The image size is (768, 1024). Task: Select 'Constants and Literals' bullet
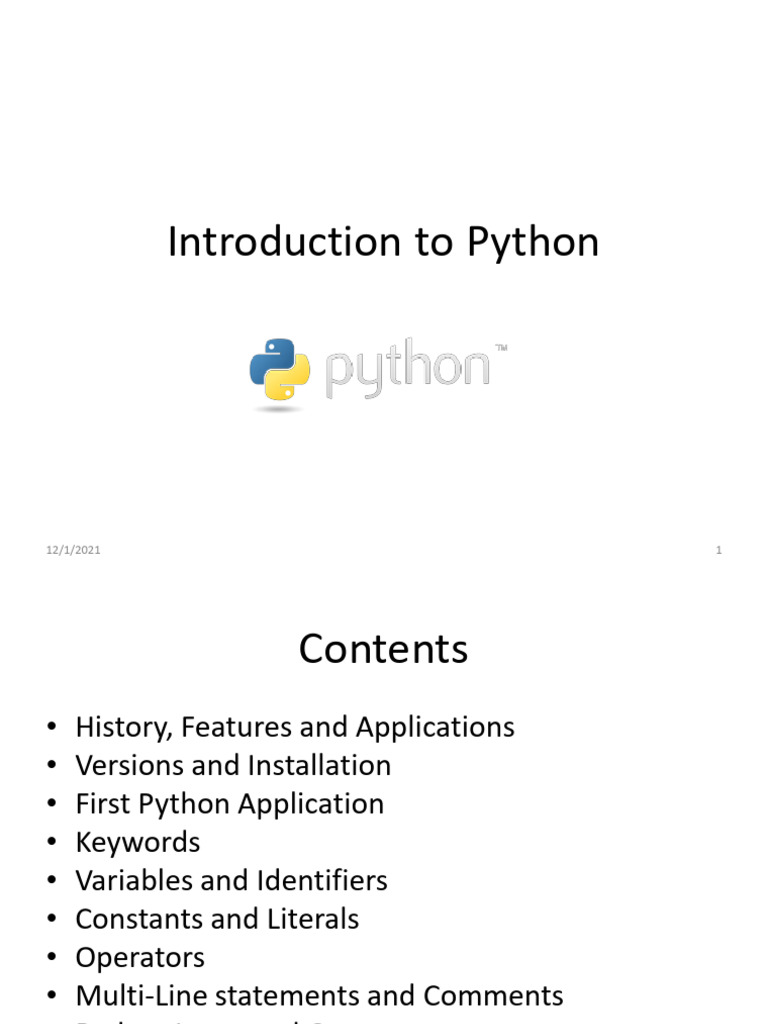point(217,919)
